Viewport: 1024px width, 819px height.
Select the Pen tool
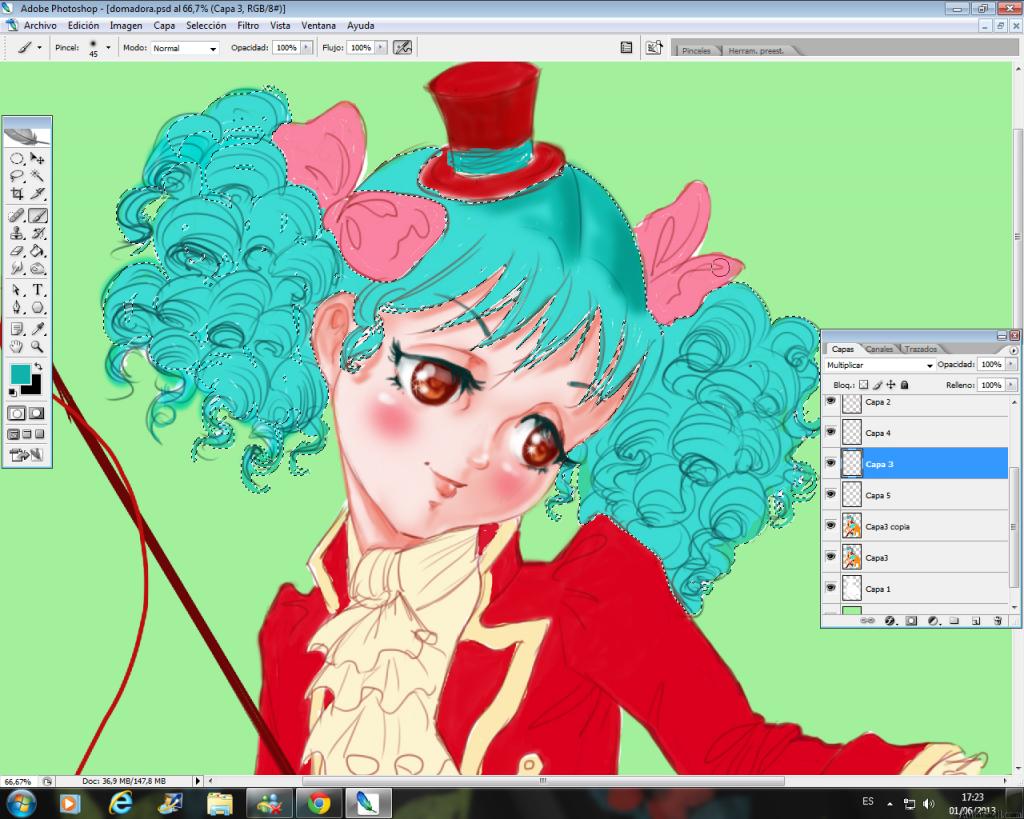pyautogui.click(x=17, y=308)
